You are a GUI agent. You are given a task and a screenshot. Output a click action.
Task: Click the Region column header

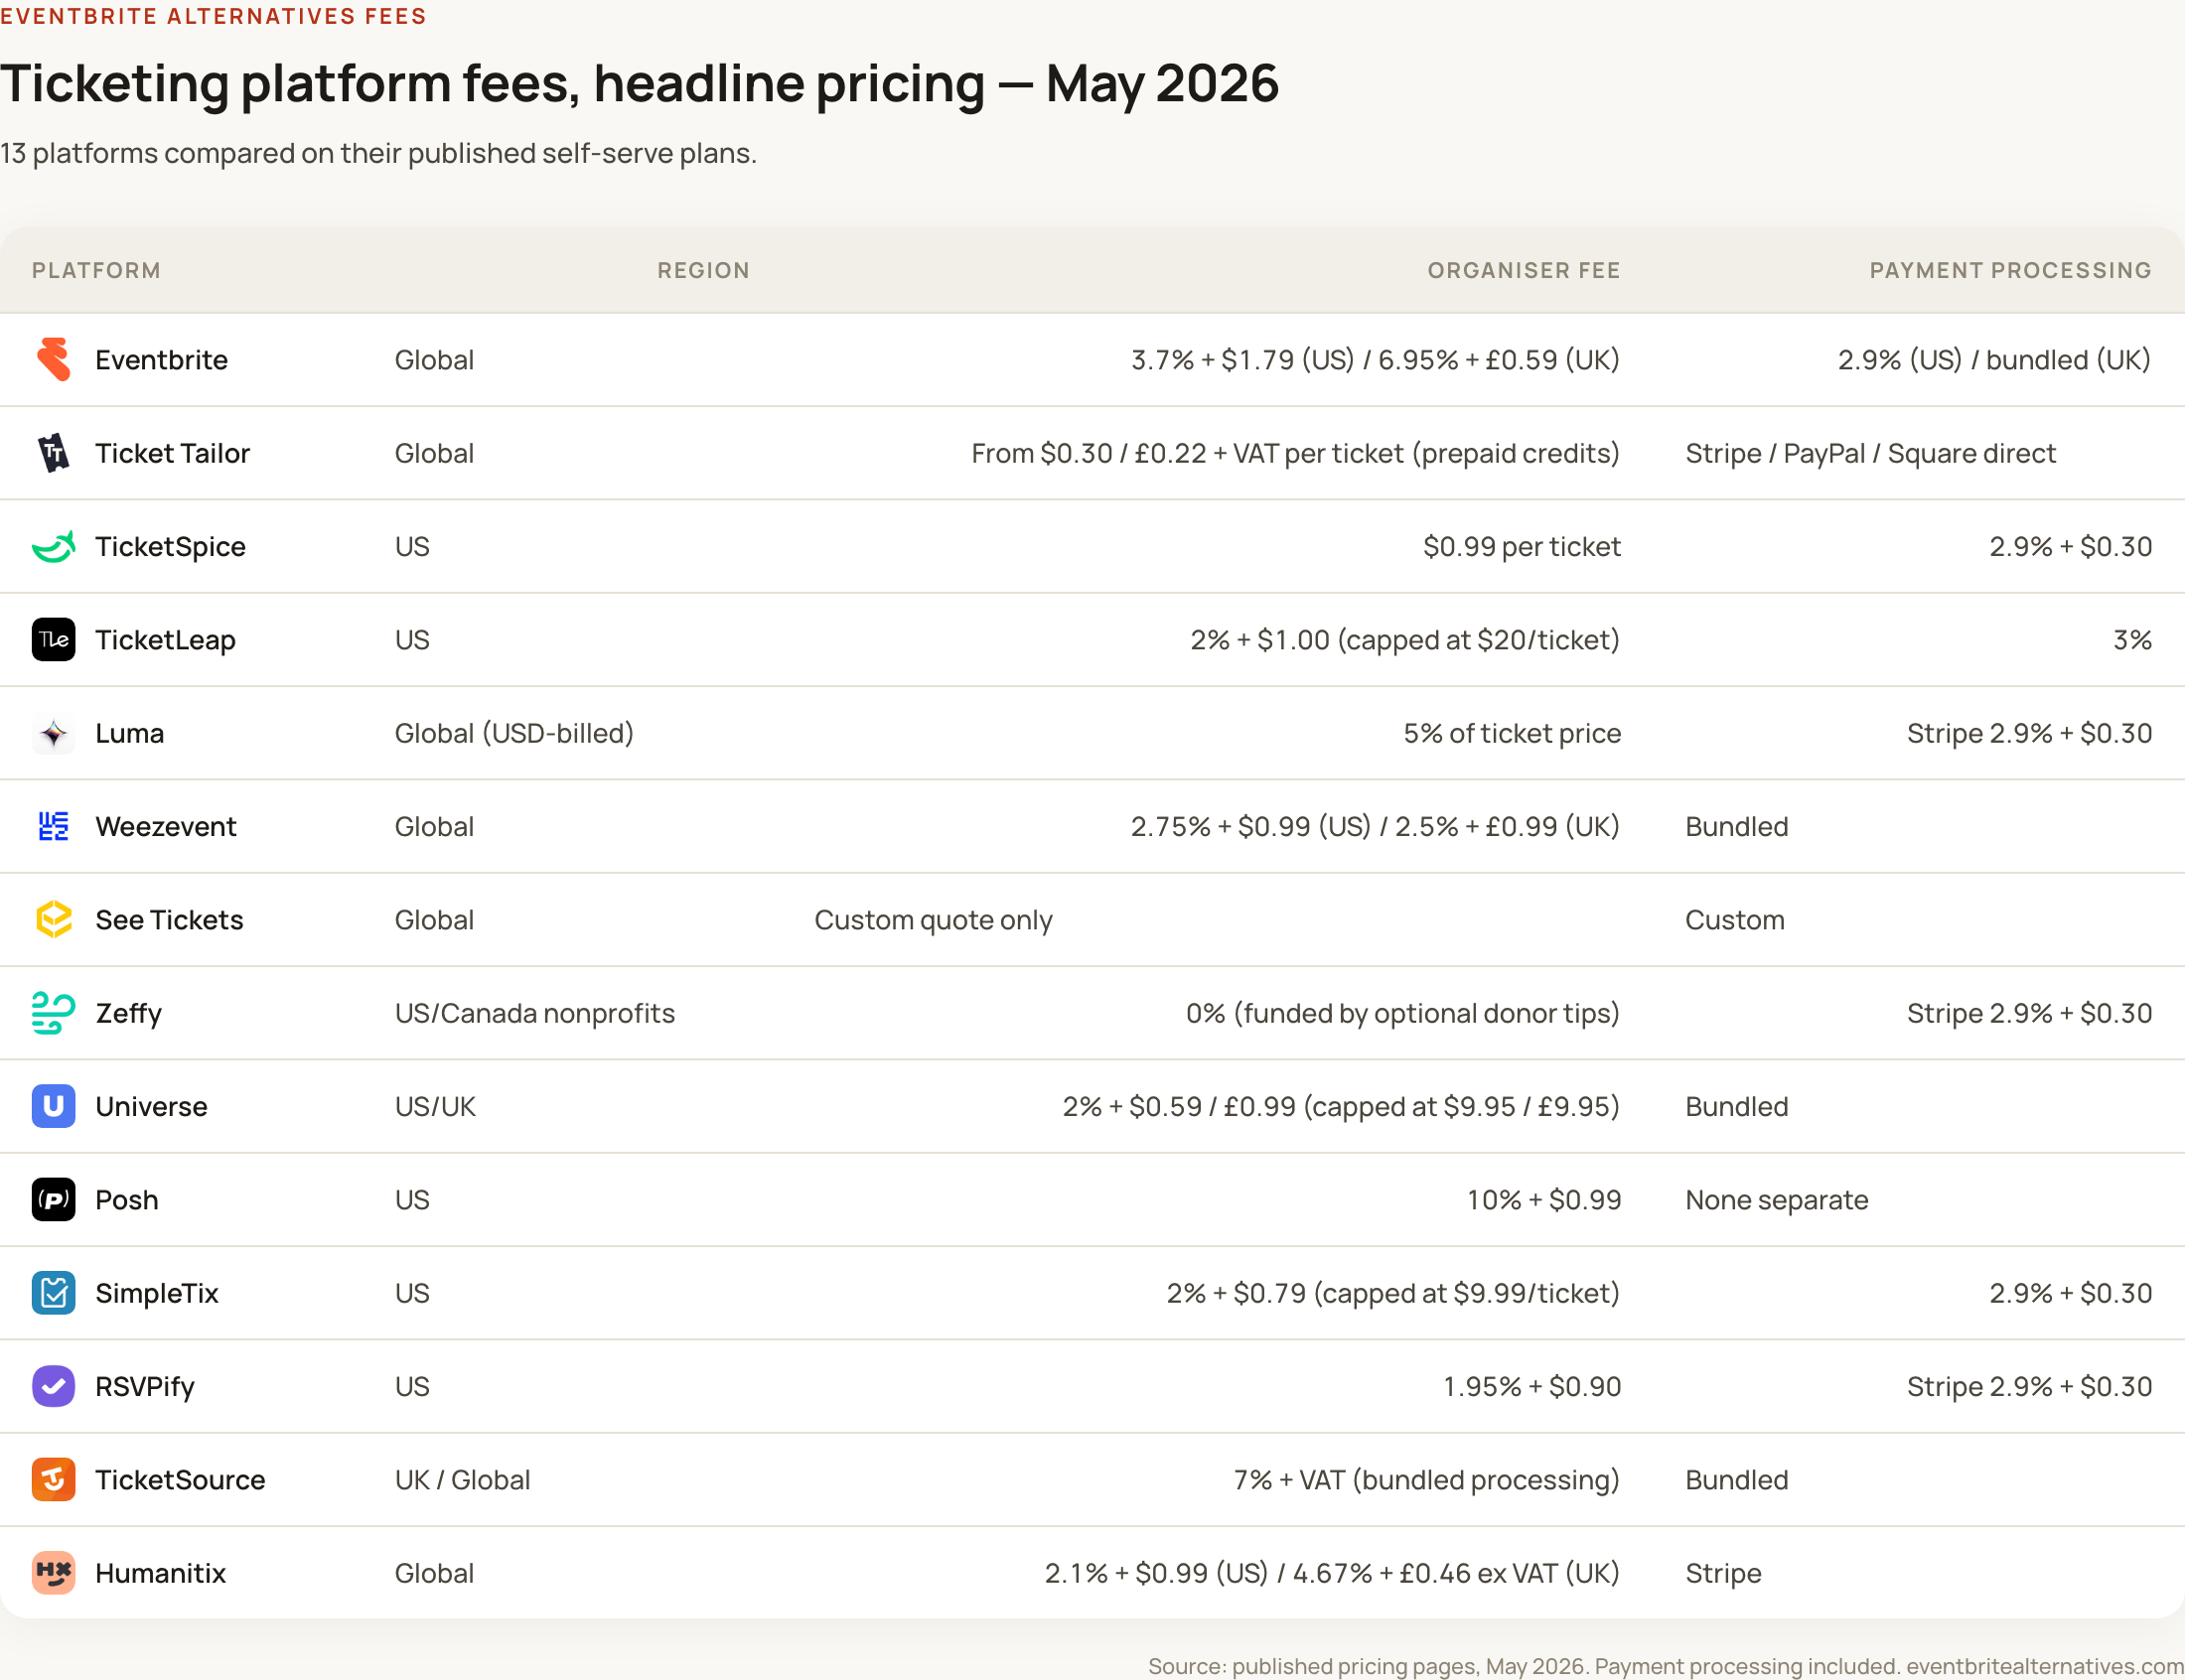(703, 270)
